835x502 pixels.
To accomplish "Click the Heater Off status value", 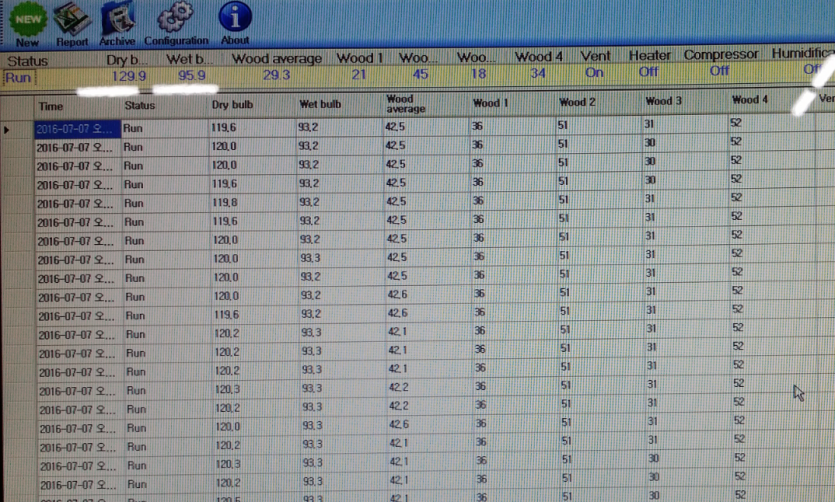I will 648,72.
